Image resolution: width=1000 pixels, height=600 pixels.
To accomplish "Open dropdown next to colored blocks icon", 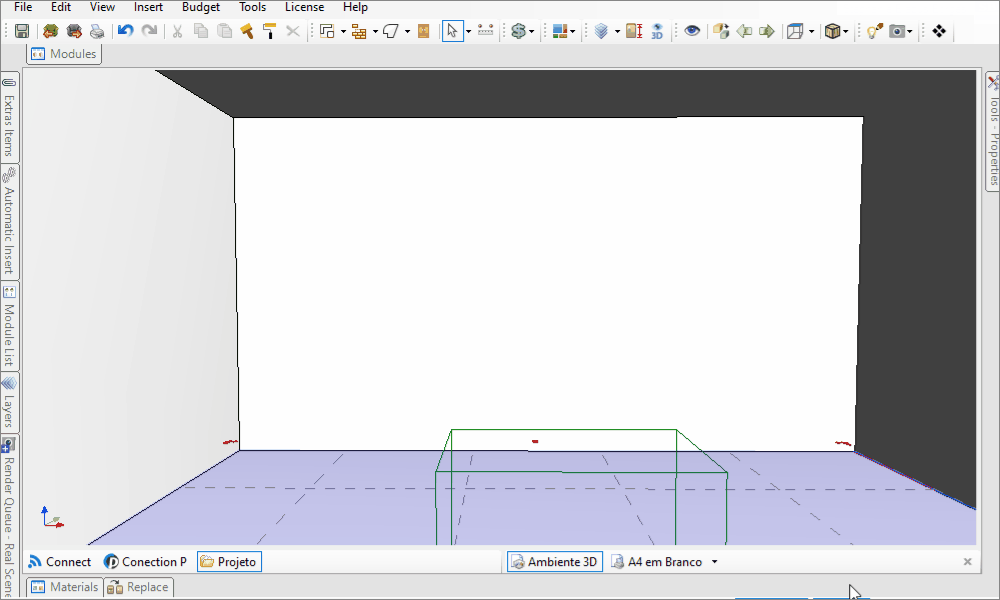I will [573, 31].
